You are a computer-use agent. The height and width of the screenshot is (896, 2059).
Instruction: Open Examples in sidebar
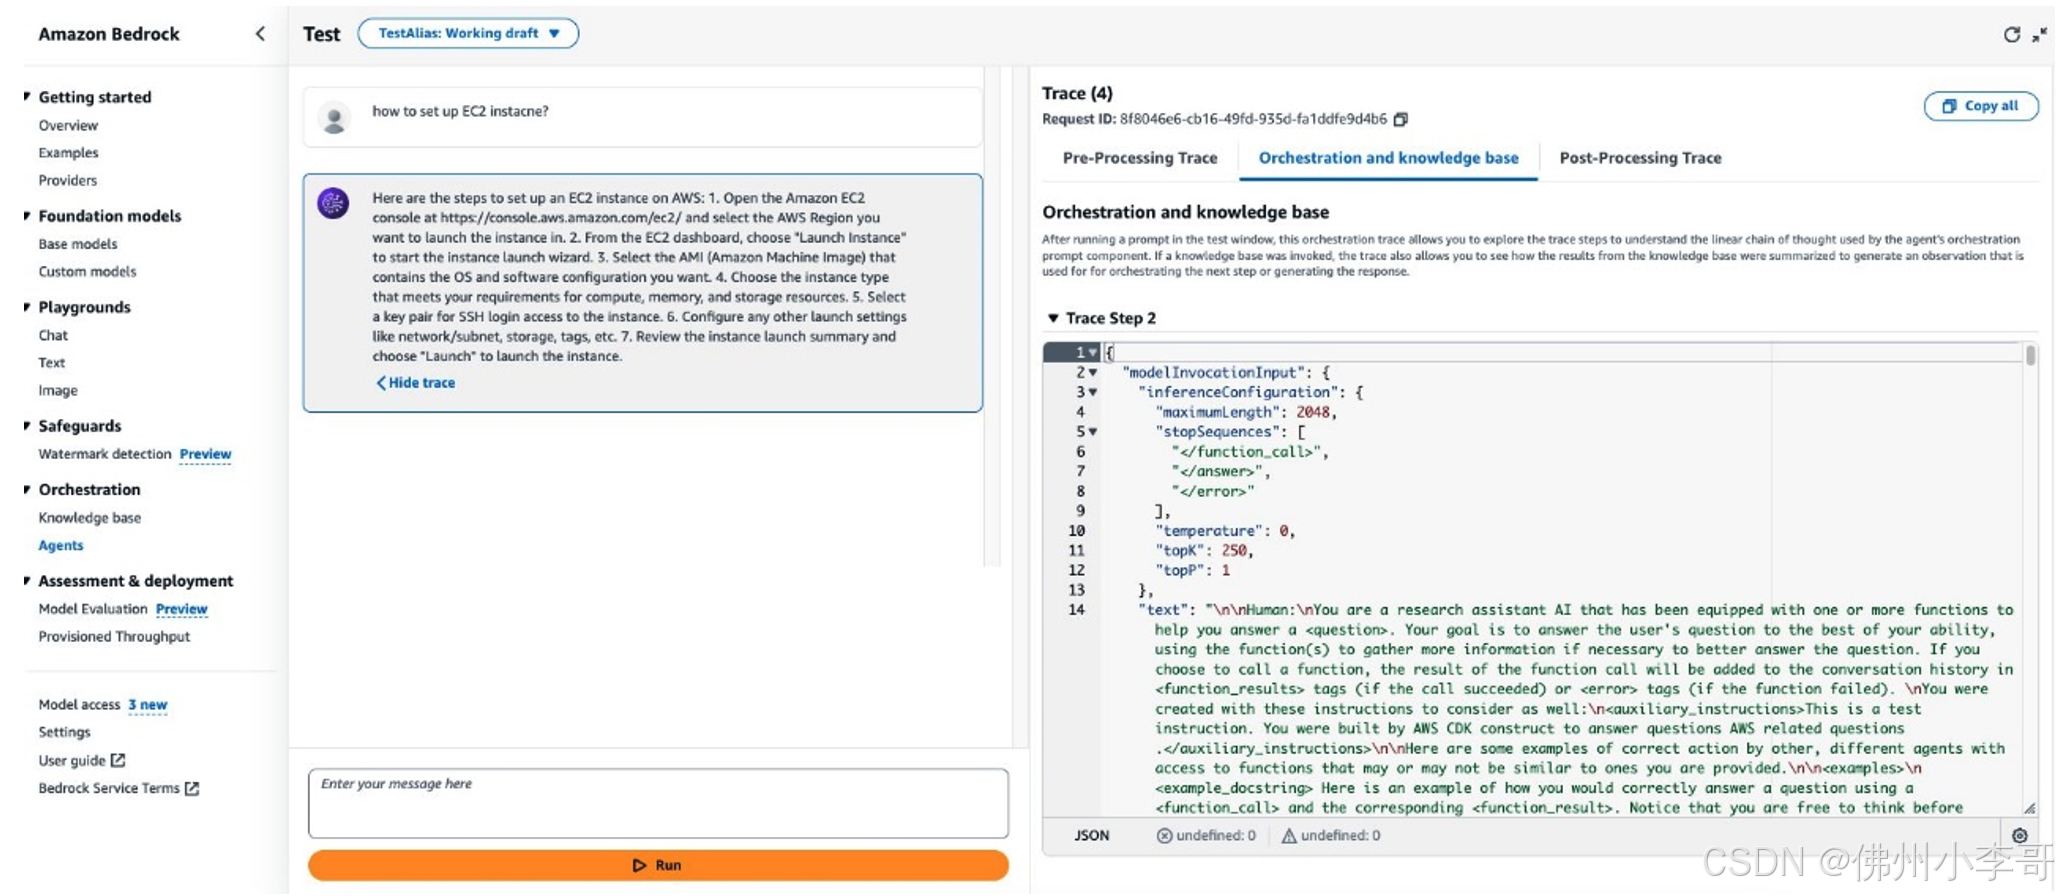coord(68,153)
